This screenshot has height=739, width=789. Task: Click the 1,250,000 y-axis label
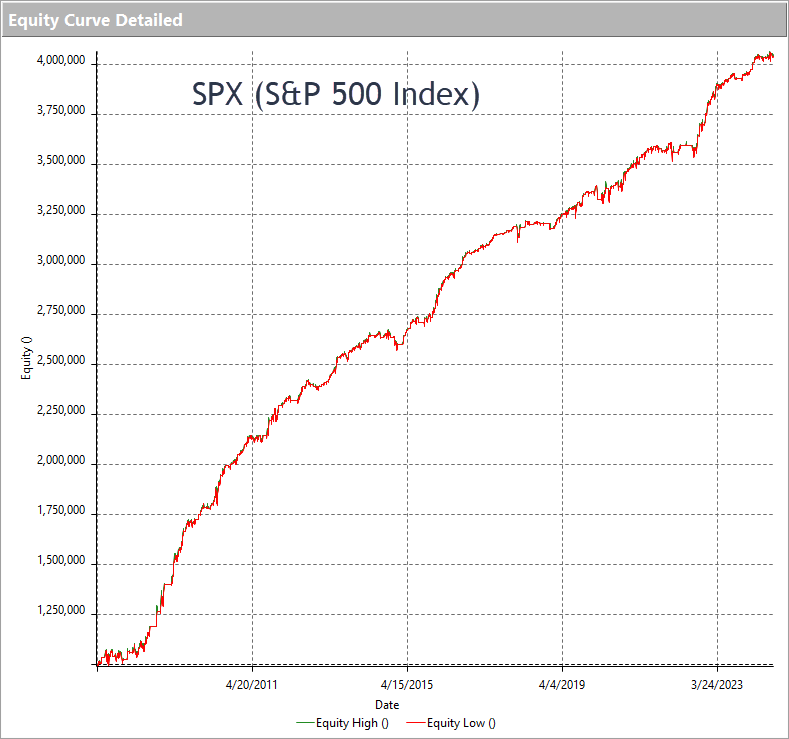tap(61, 610)
